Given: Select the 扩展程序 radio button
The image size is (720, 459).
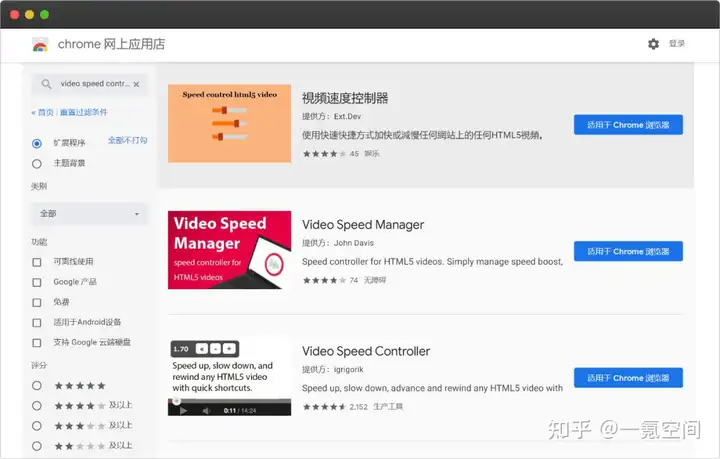Looking at the screenshot, I should (x=37, y=144).
